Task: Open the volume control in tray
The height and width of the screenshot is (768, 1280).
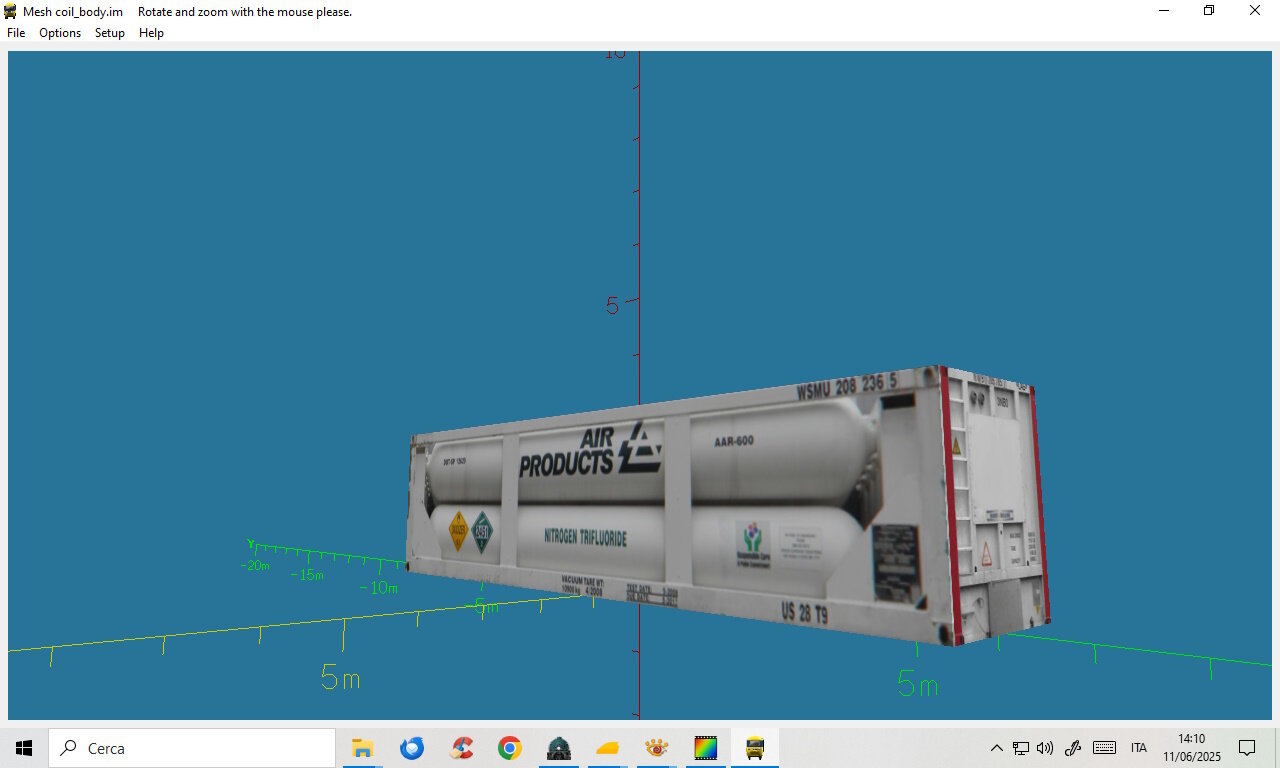Action: (1045, 748)
